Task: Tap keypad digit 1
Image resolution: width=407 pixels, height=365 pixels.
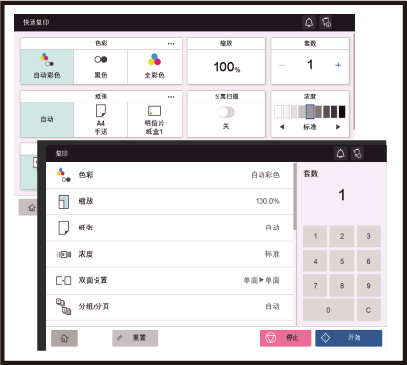Action: pyautogui.click(x=315, y=236)
